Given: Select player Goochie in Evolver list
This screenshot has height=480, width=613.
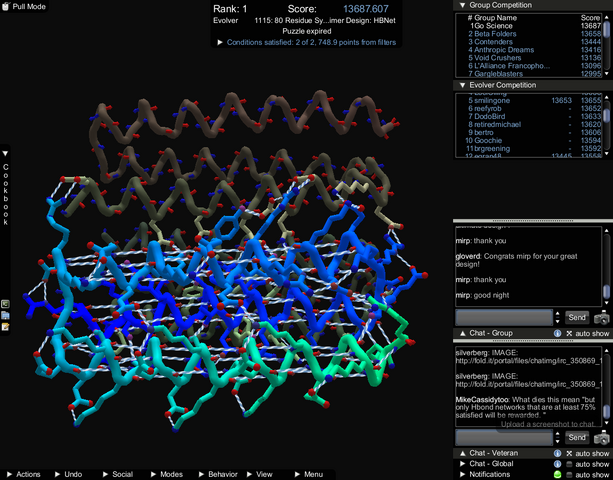Looking at the screenshot, I should pyautogui.click(x=529, y=140).
